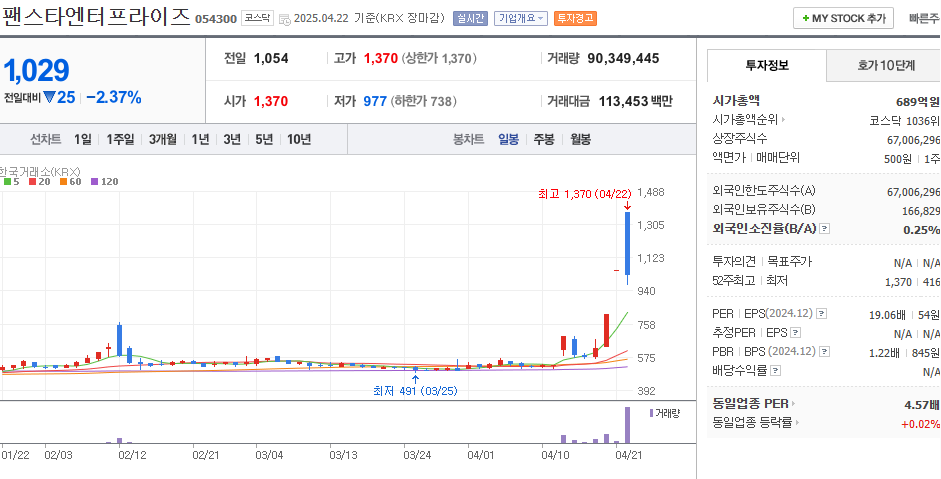Click the 투자경고 warning badge
The image size is (941, 479).
coord(575,18)
